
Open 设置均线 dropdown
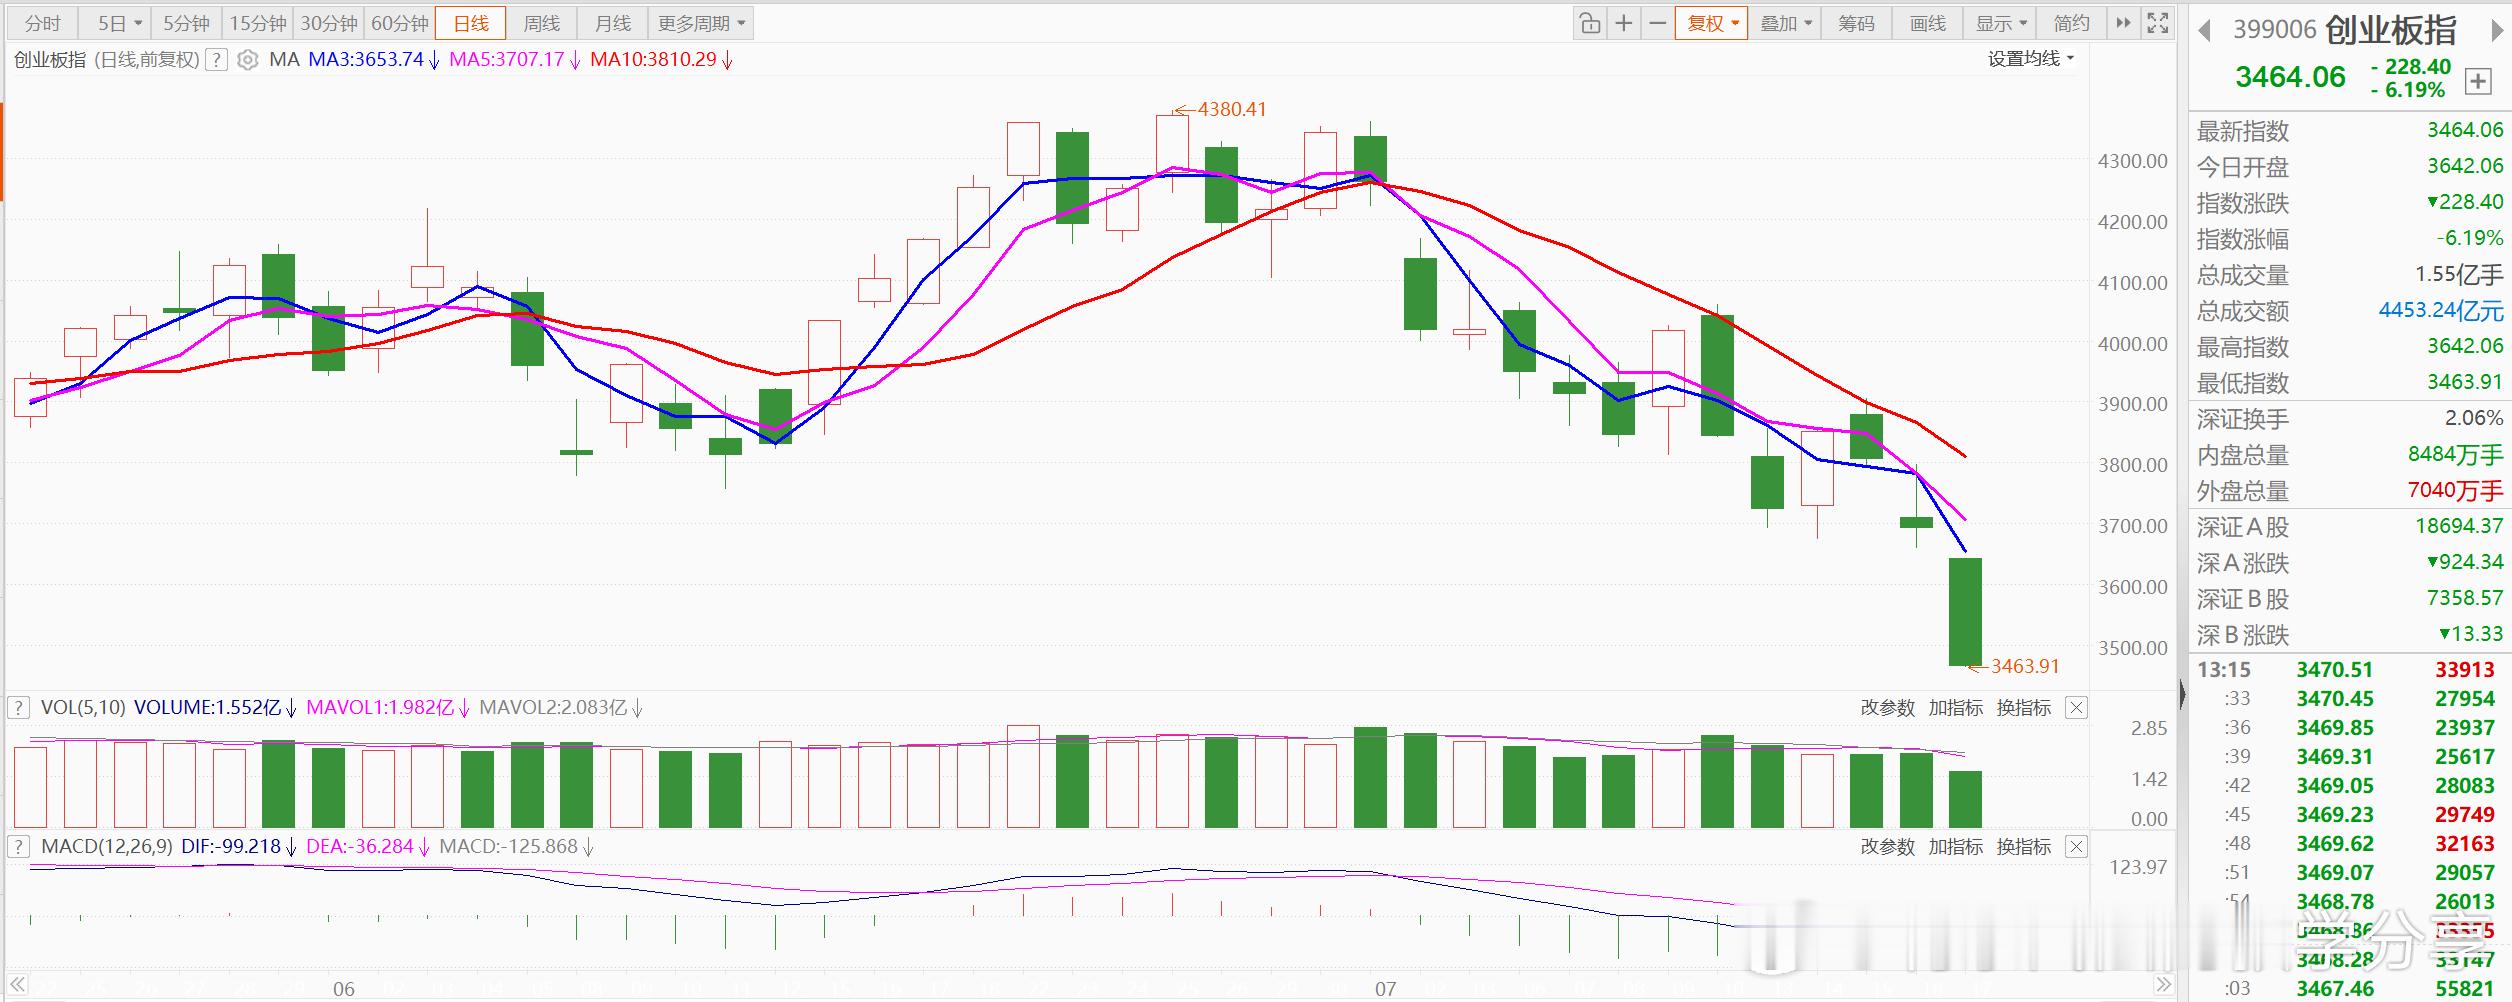2031,59
